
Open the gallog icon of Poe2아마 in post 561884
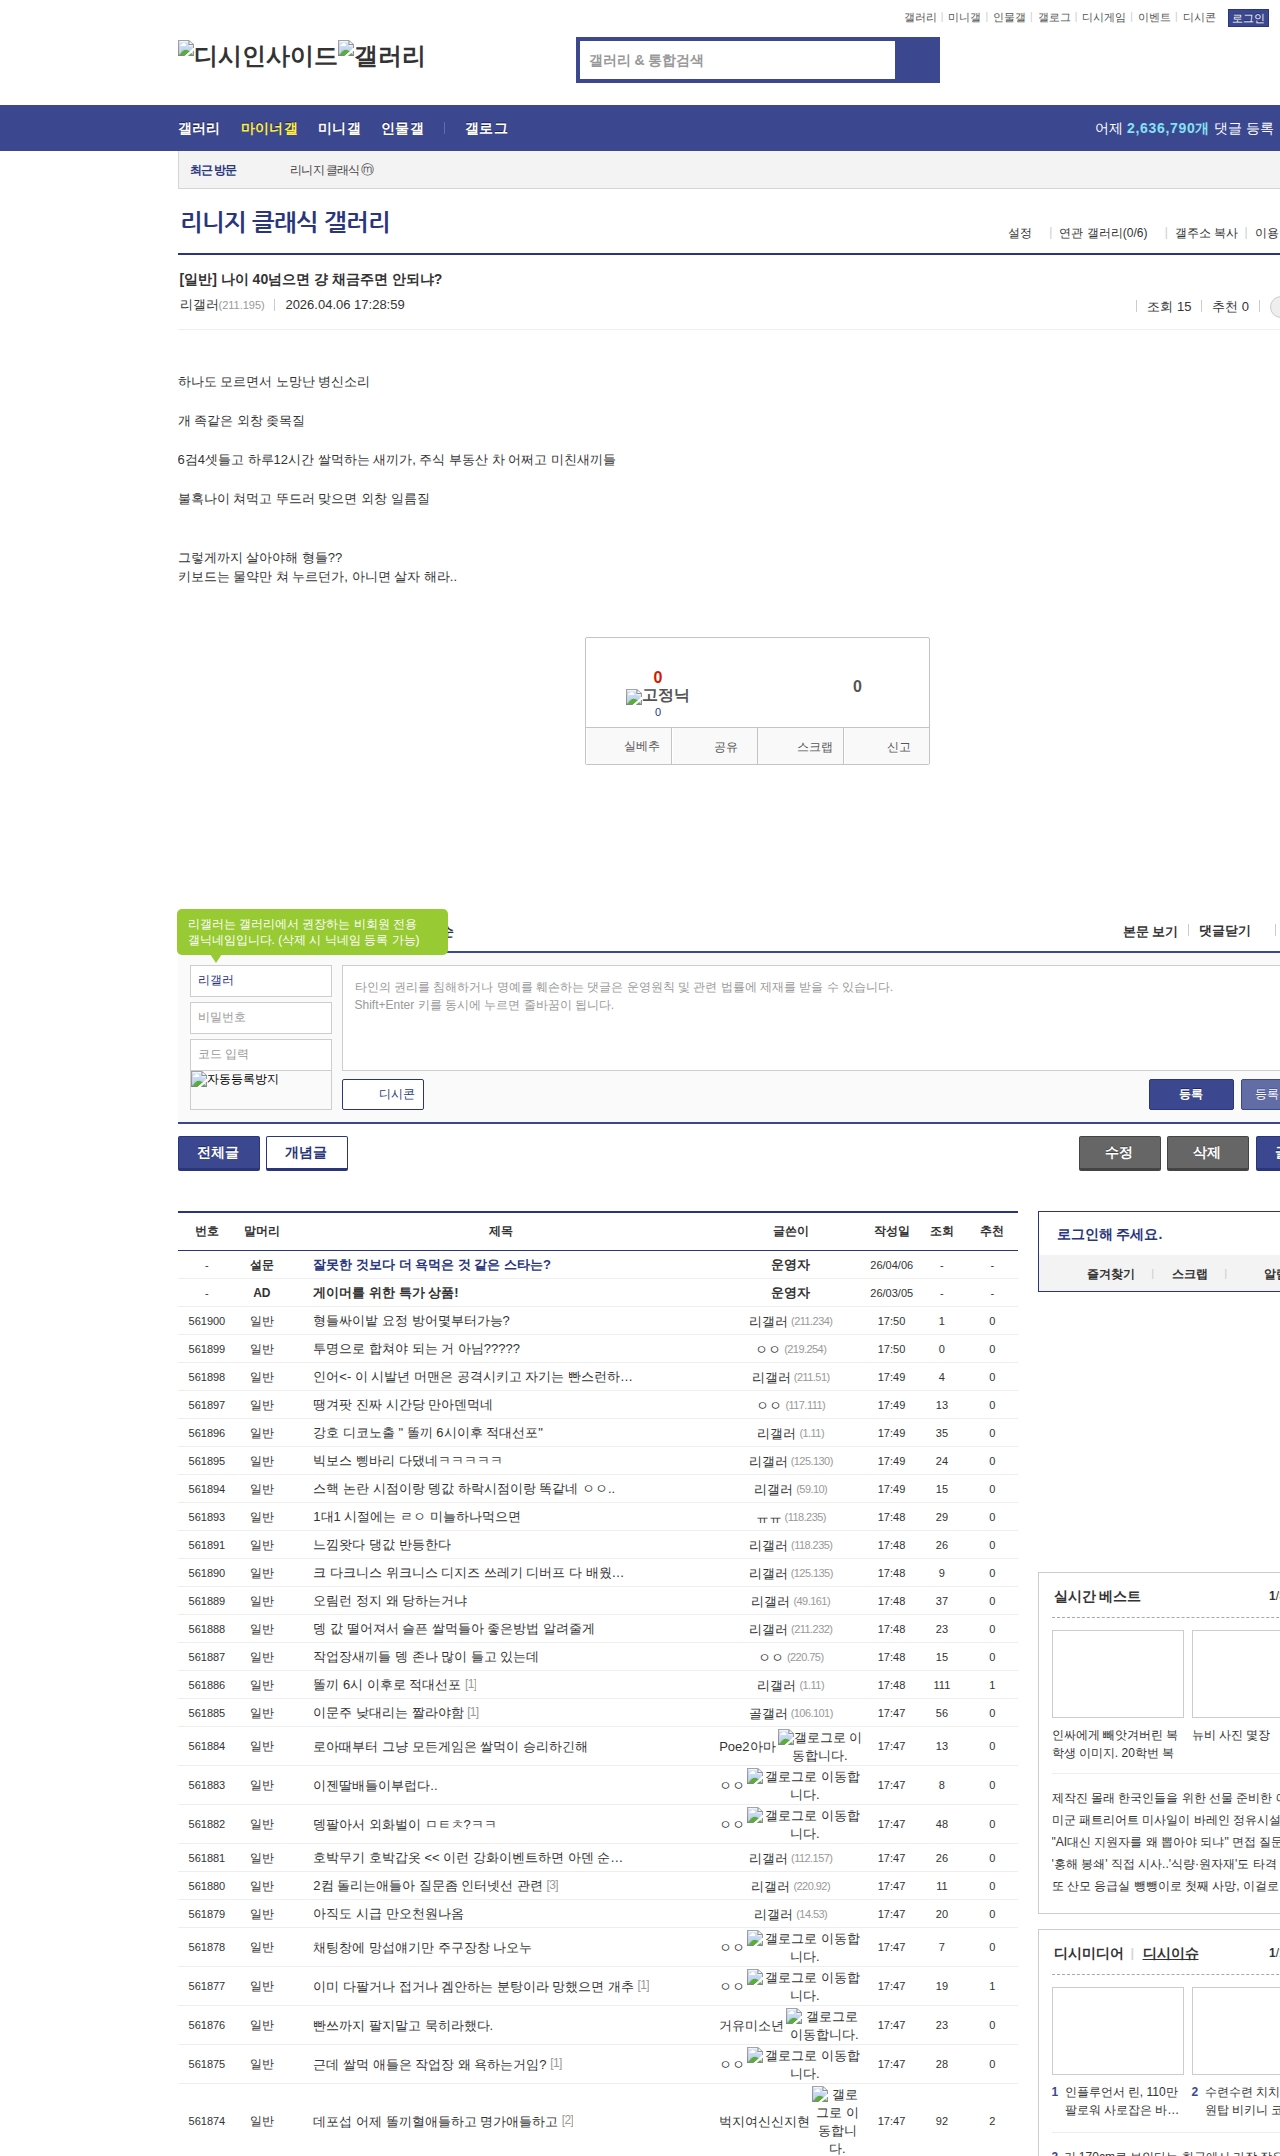[820, 1746]
